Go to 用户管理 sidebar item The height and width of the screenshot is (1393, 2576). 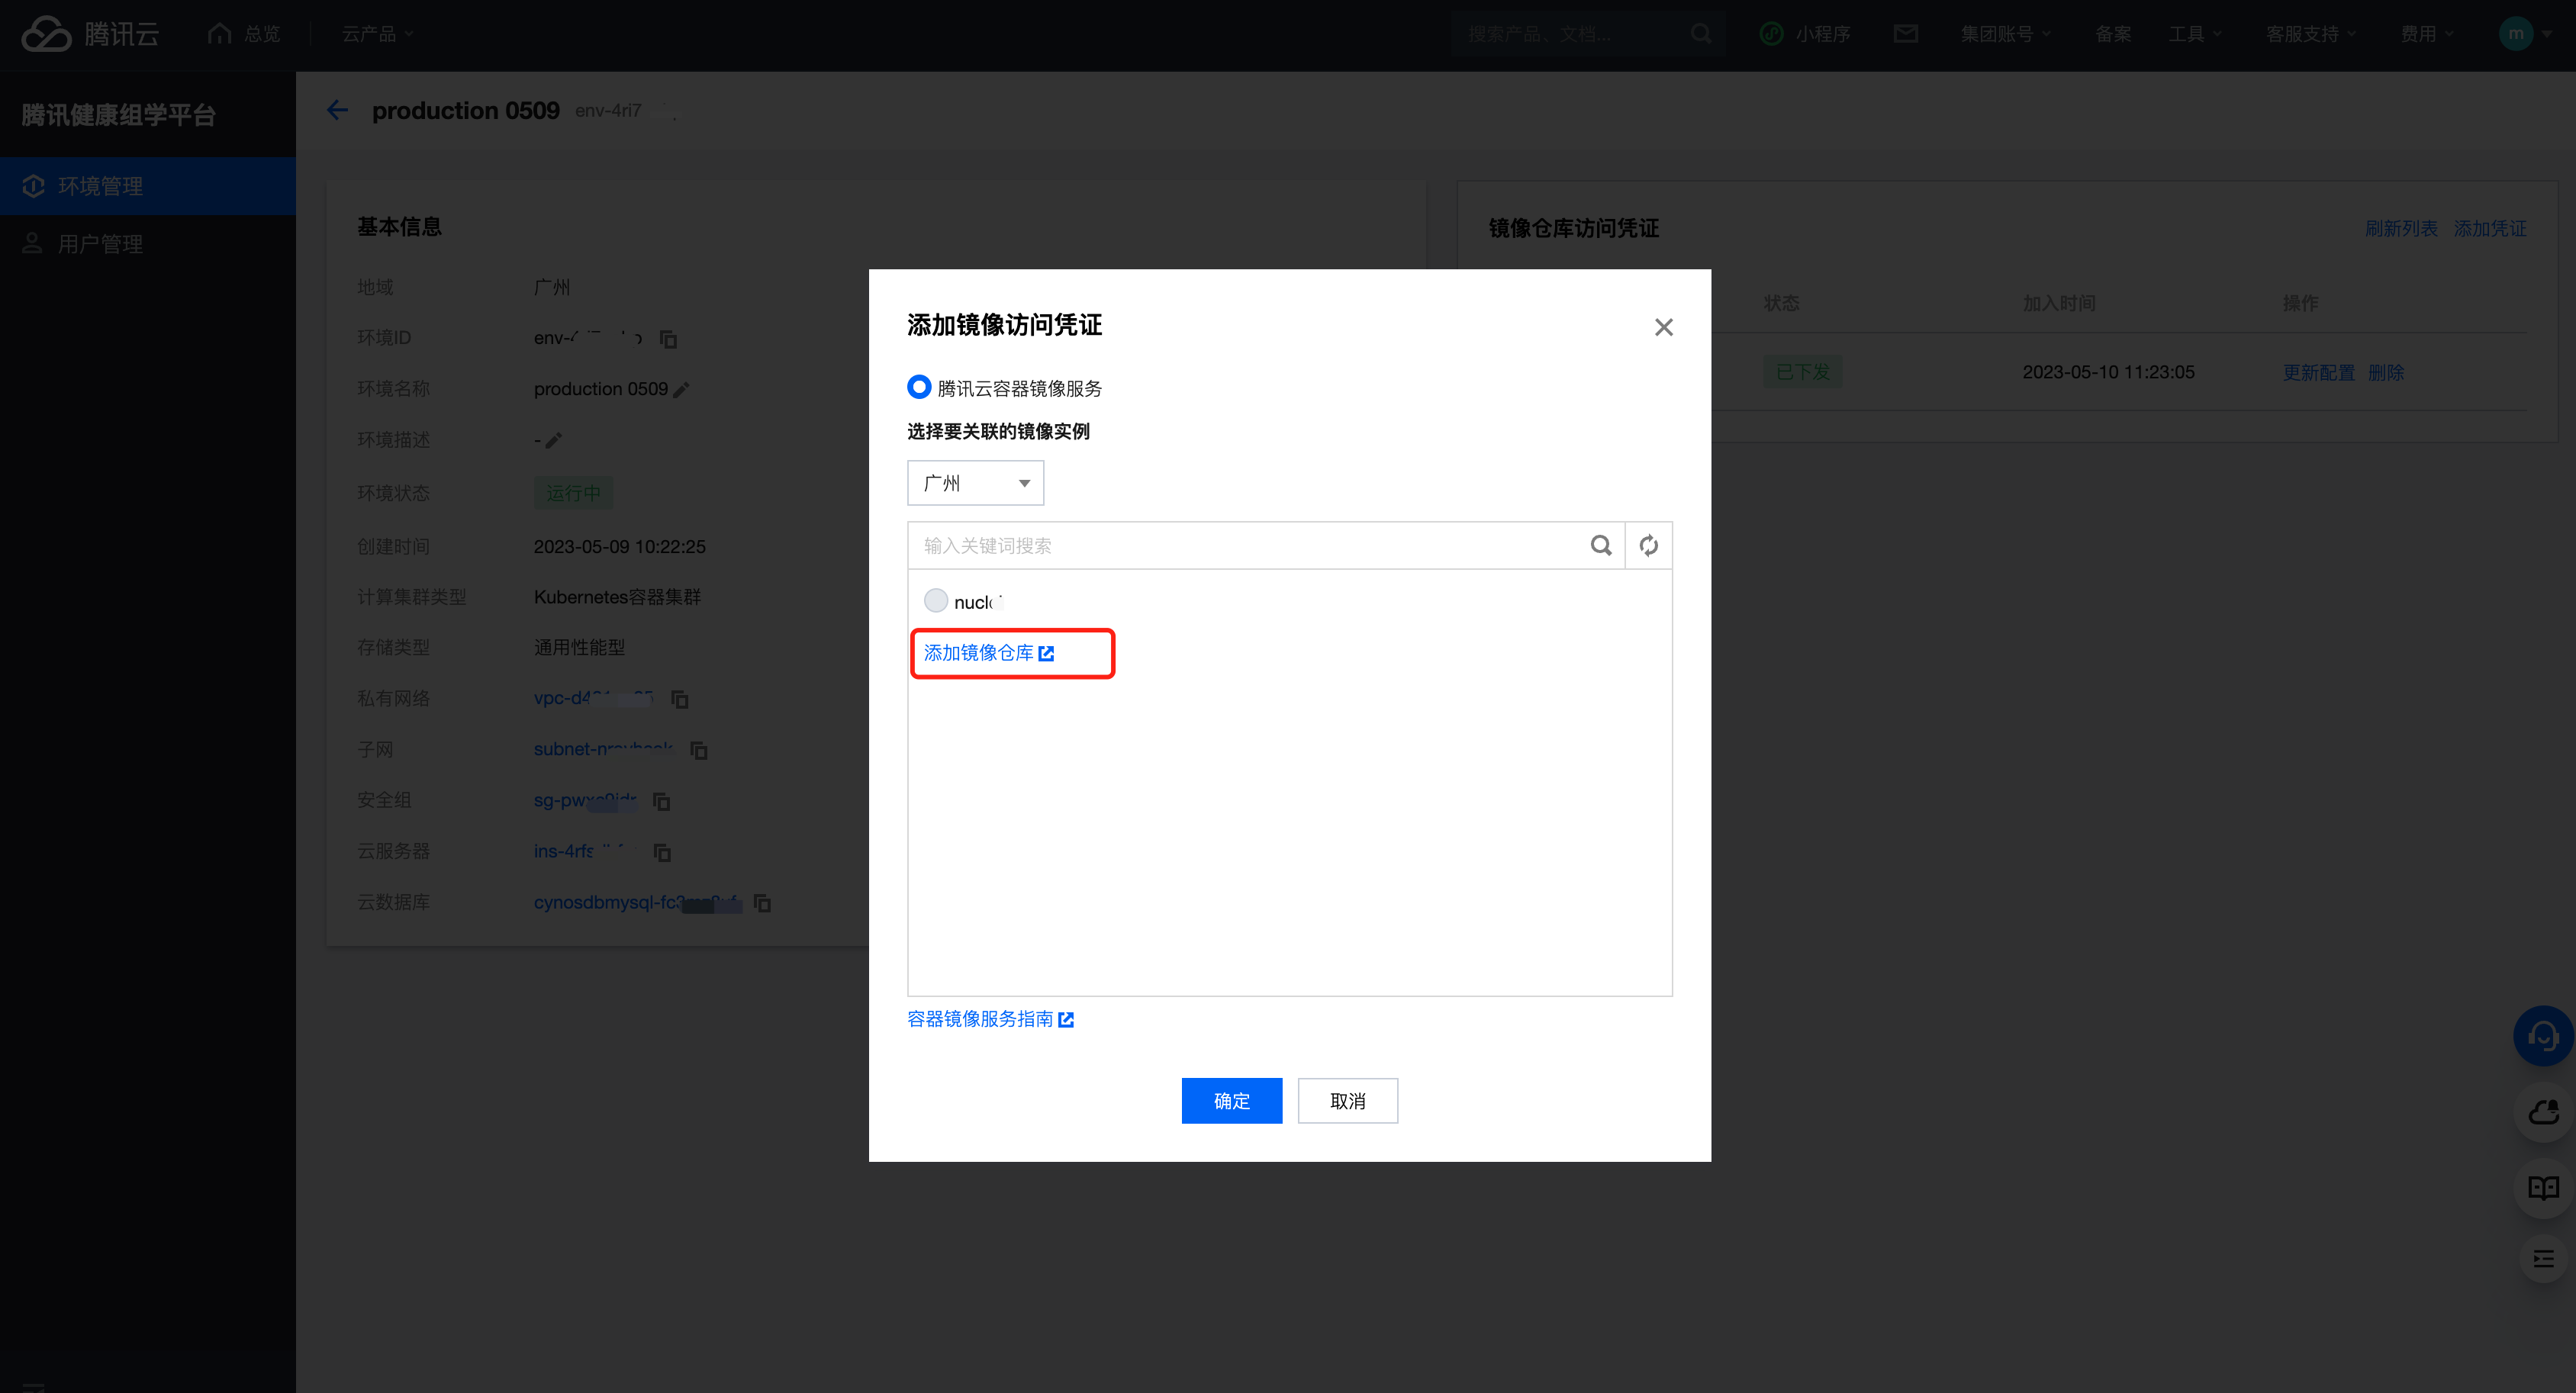tap(100, 244)
